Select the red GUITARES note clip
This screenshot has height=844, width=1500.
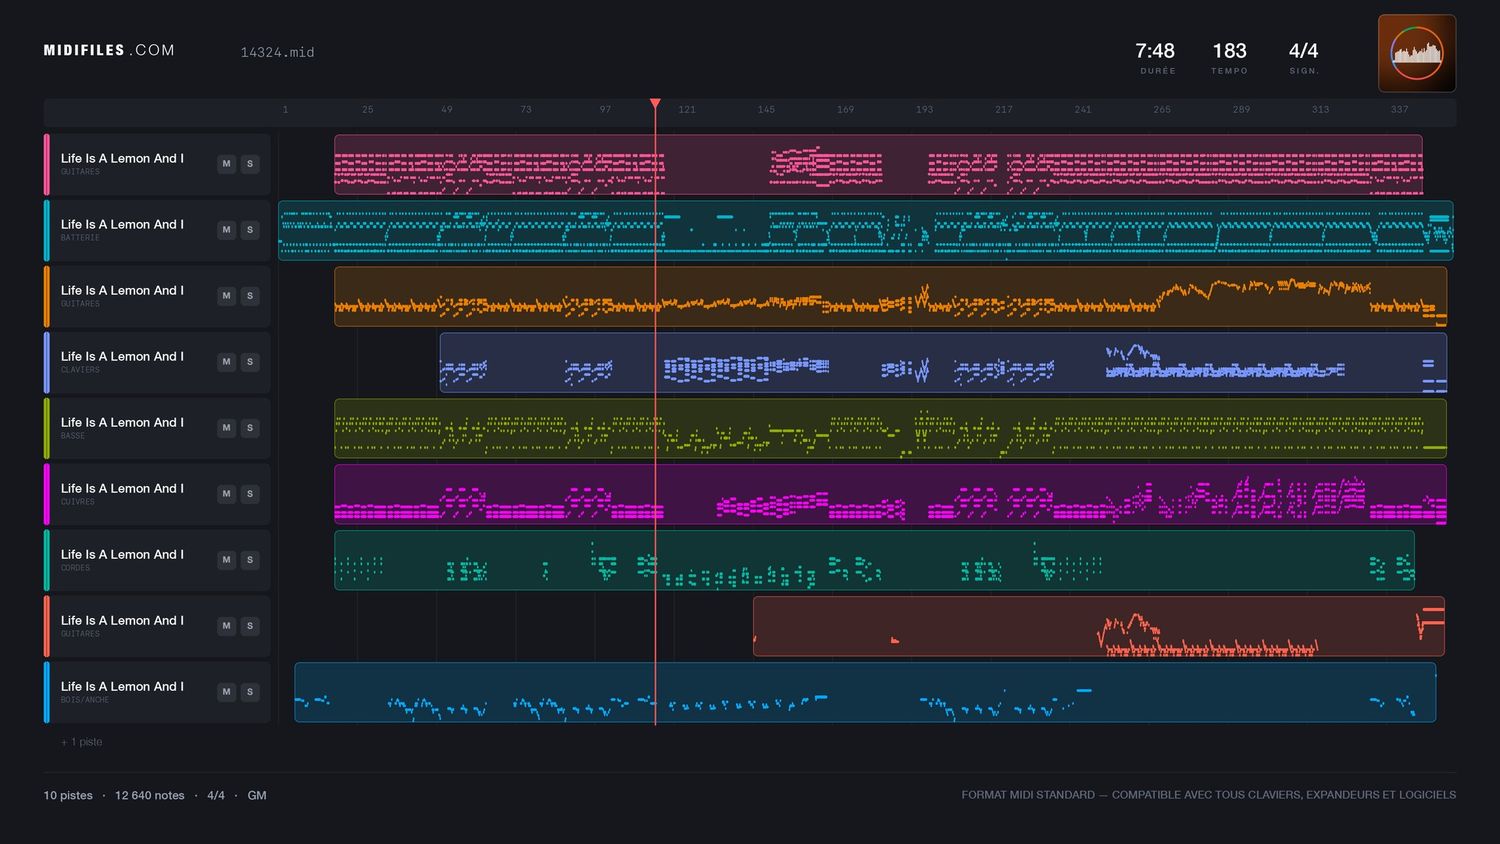point(1099,626)
